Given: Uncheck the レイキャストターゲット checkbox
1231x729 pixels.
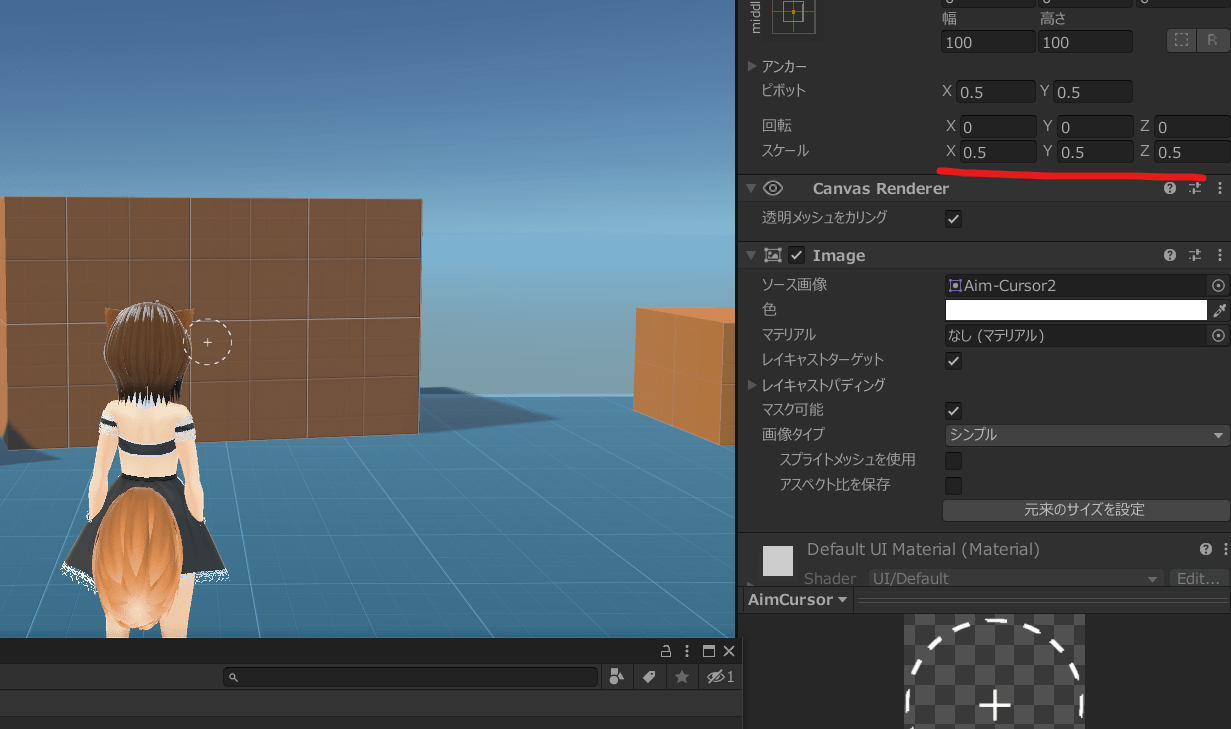Looking at the screenshot, I should coord(954,360).
